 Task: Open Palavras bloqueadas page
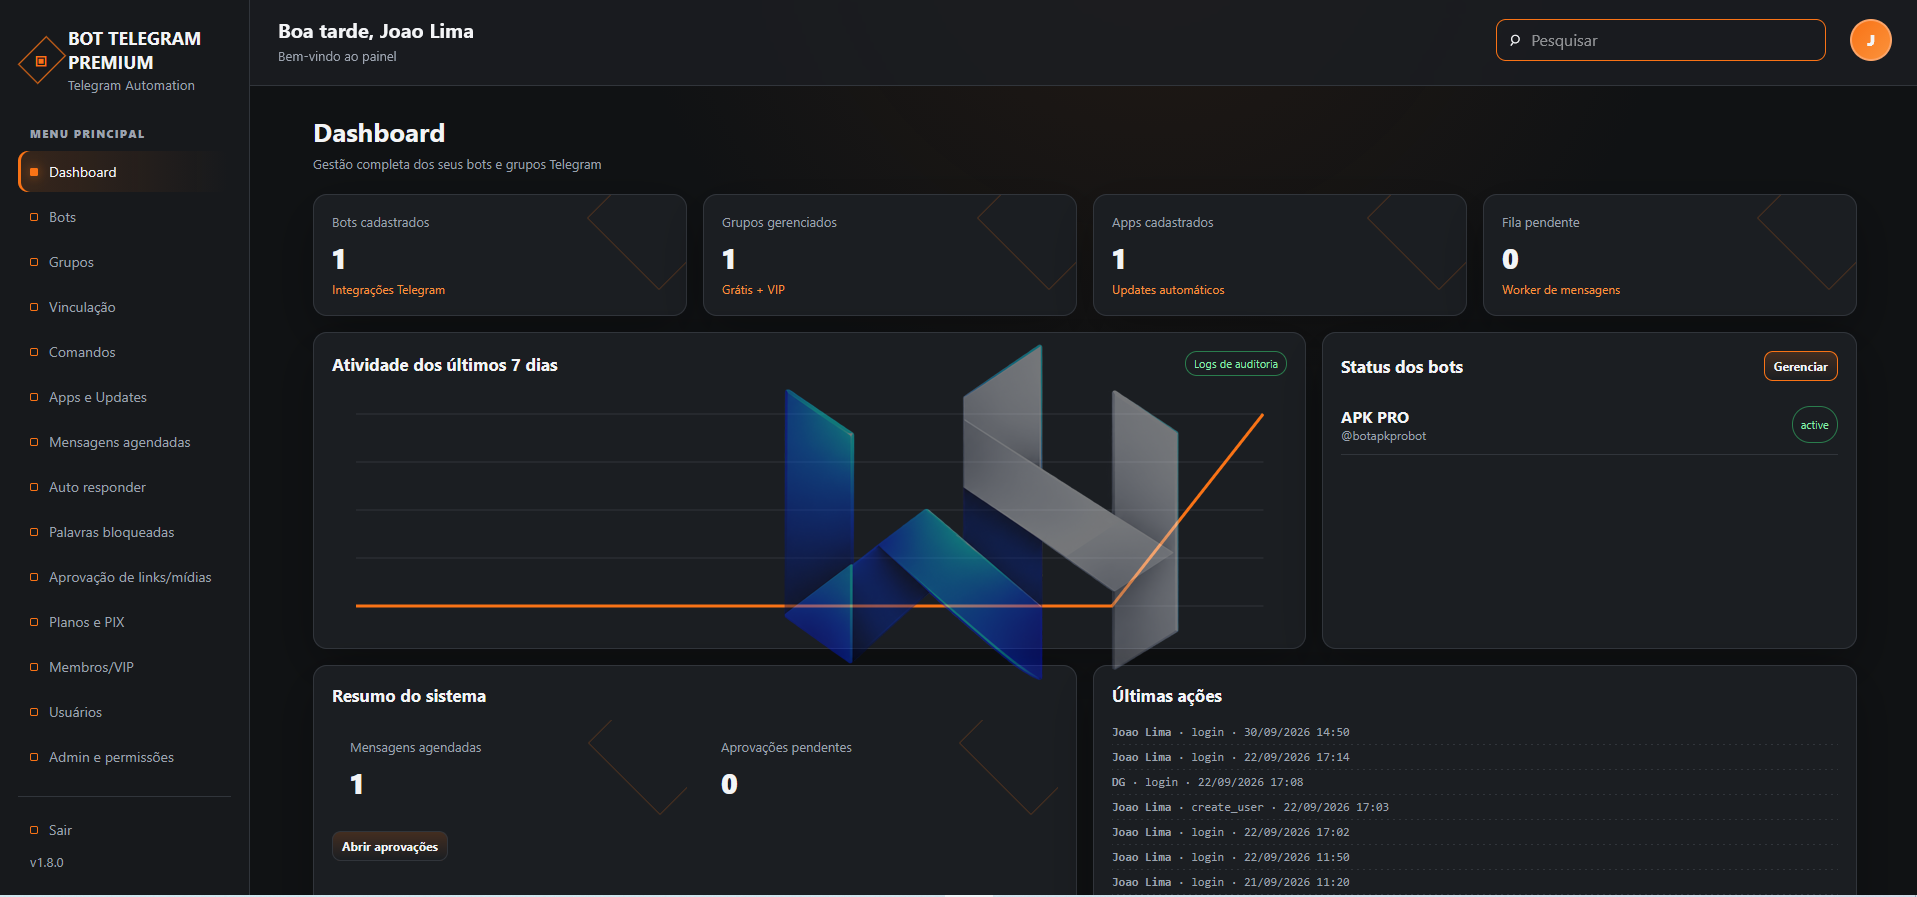[124, 532]
